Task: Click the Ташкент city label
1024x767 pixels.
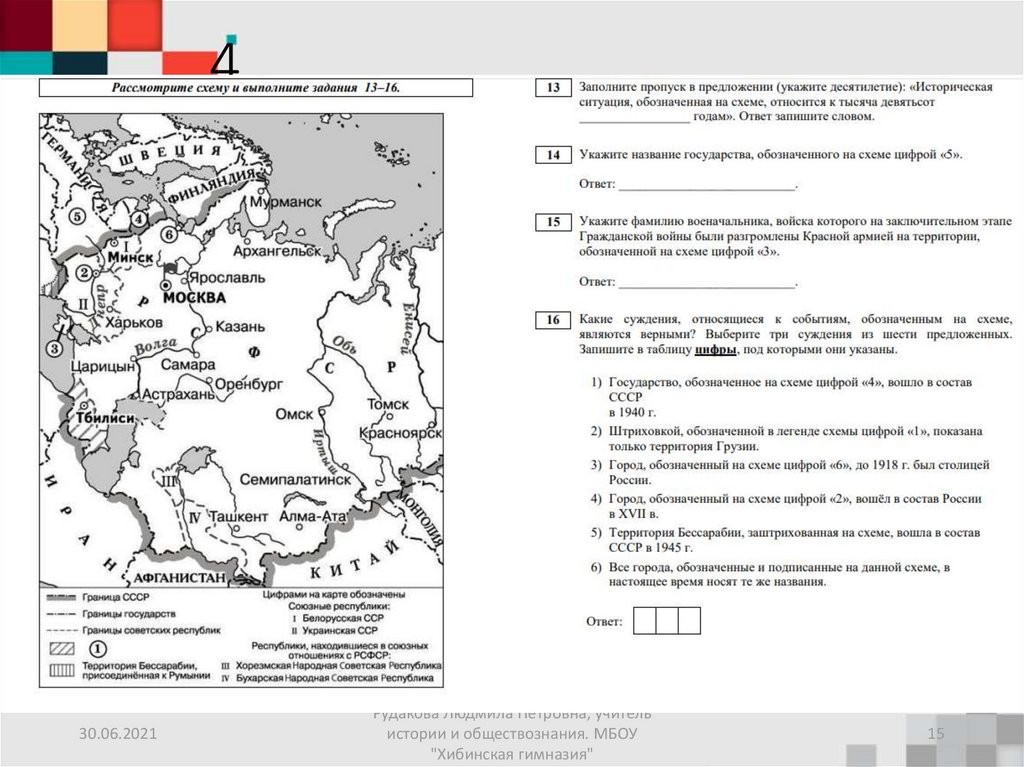Action: click(238, 517)
